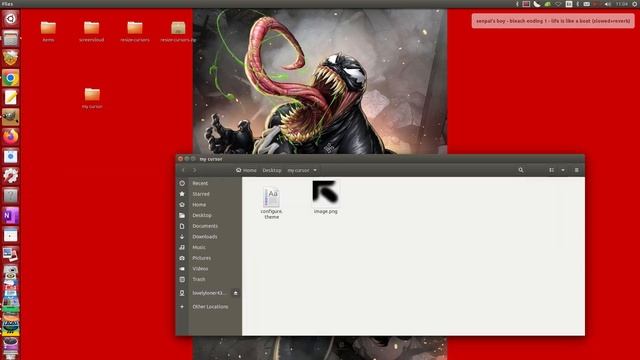Screen dimensions: 640x360
Task: Launch GIMP from the dock
Action: (x=11, y=117)
